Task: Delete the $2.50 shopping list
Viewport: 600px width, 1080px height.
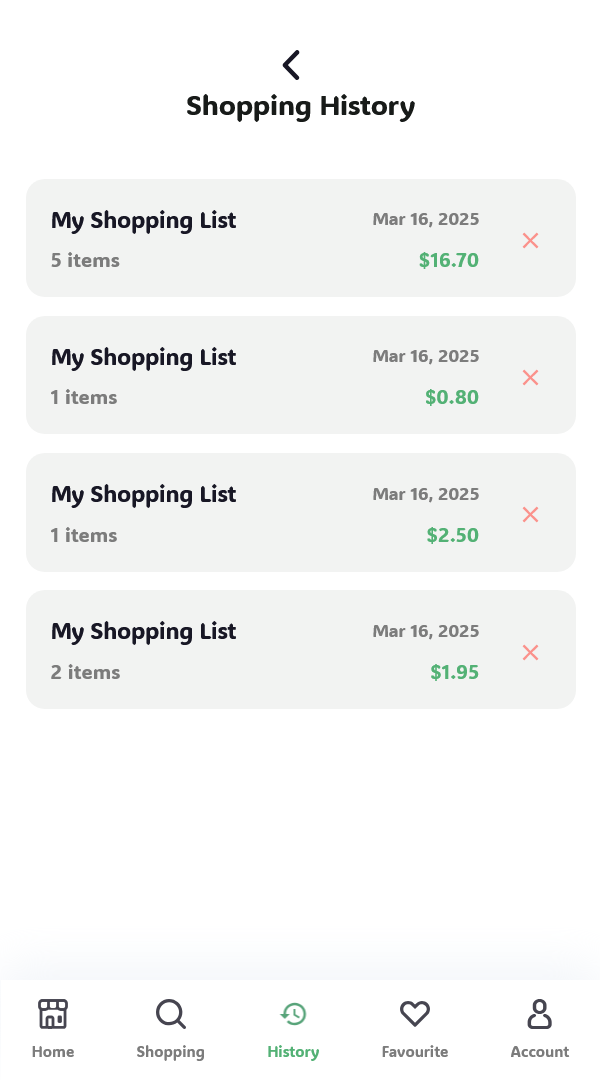Action: pos(530,514)
